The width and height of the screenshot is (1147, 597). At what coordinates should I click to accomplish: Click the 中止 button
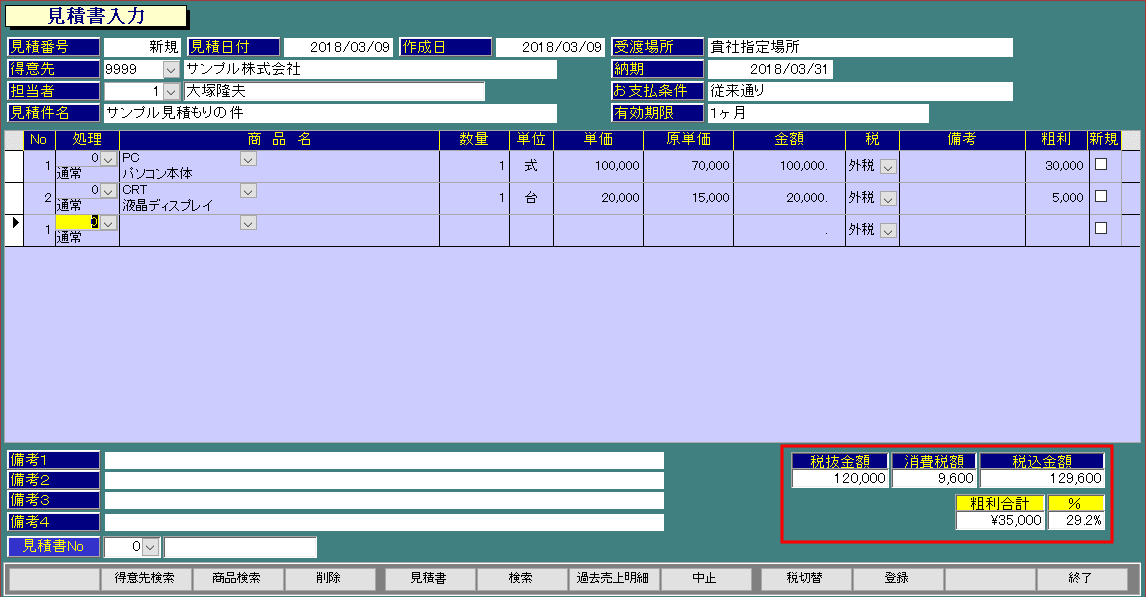coord(705,578)
